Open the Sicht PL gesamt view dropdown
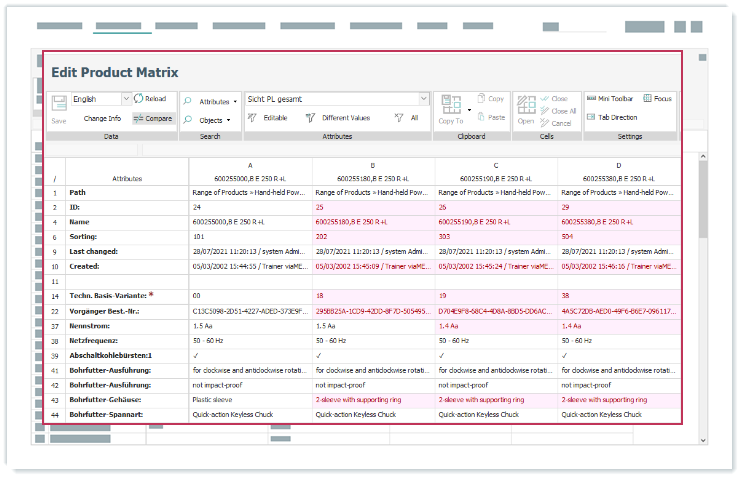742x479 pixels. [424, 99]
